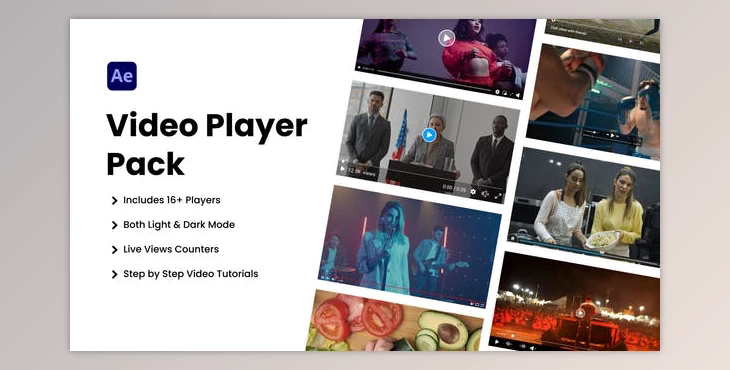Click the chevron before Live Views Counters

[x=114, y=250]
